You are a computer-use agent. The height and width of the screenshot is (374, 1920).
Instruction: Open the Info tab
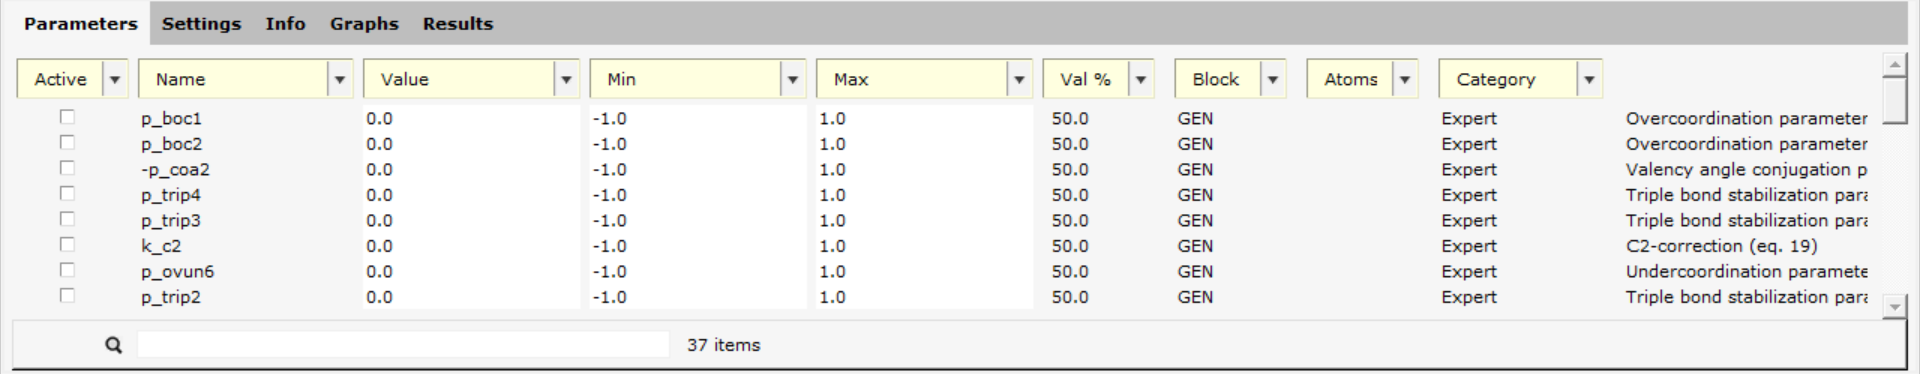pyautogui.click(x=285, y=23)
